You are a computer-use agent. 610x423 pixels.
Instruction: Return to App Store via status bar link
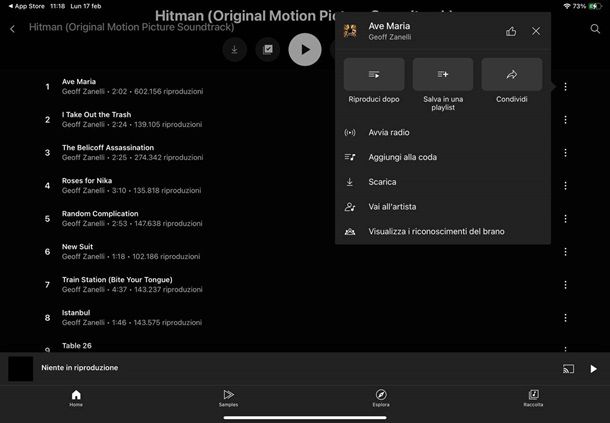[x=26, y=6]
